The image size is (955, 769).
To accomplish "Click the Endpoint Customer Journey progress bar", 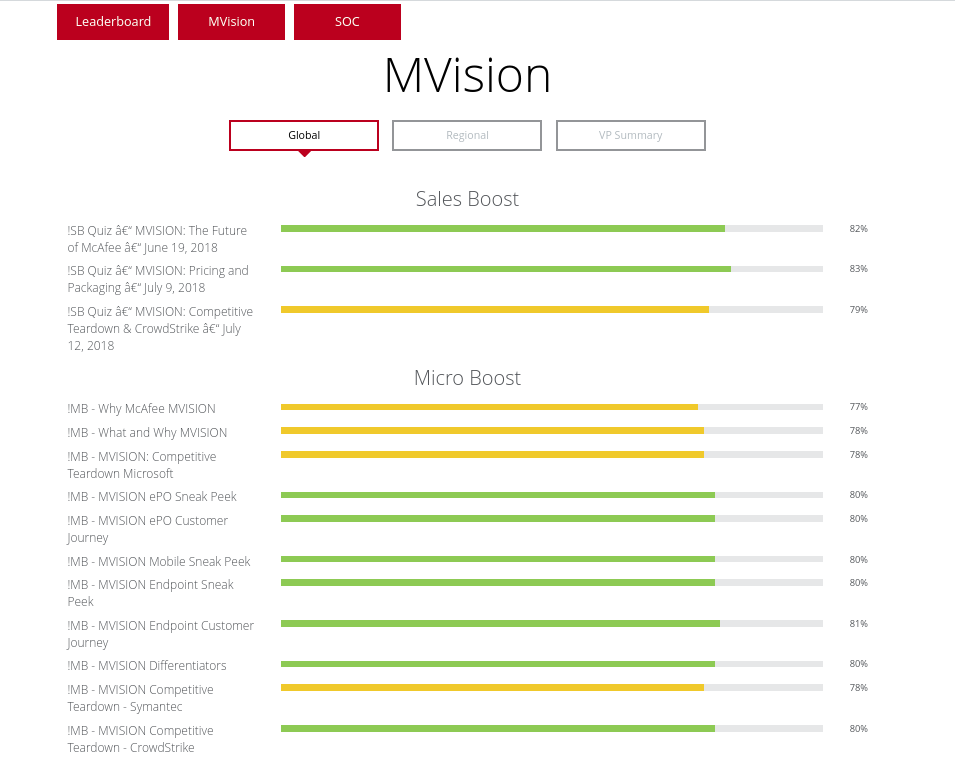I will point(552,623).
